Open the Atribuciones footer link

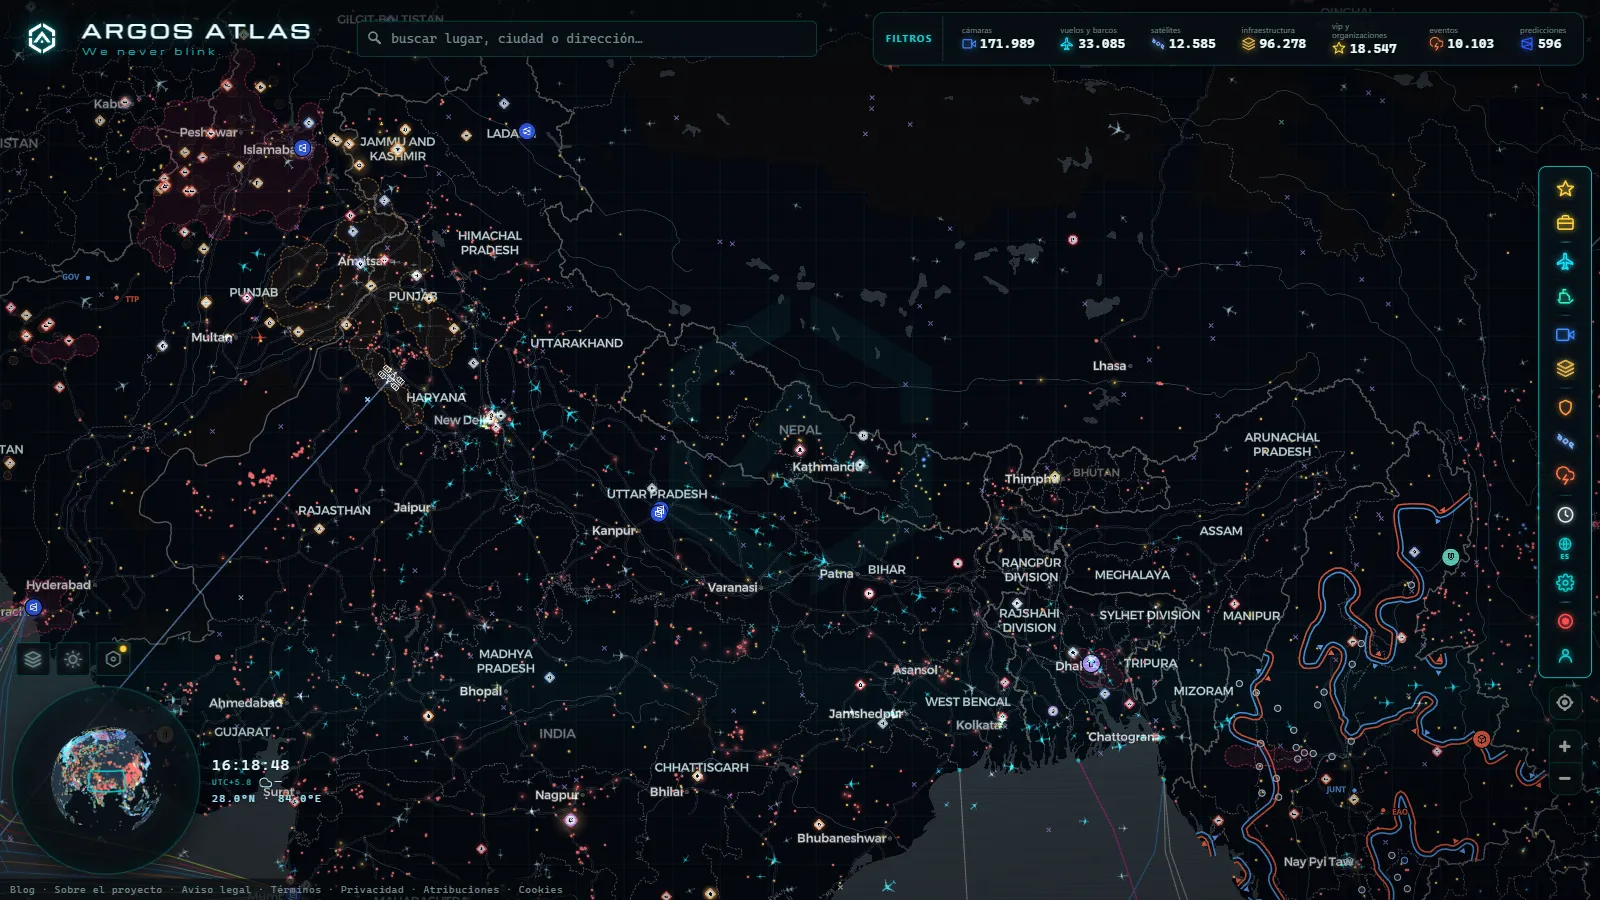[x=461, y=890]
